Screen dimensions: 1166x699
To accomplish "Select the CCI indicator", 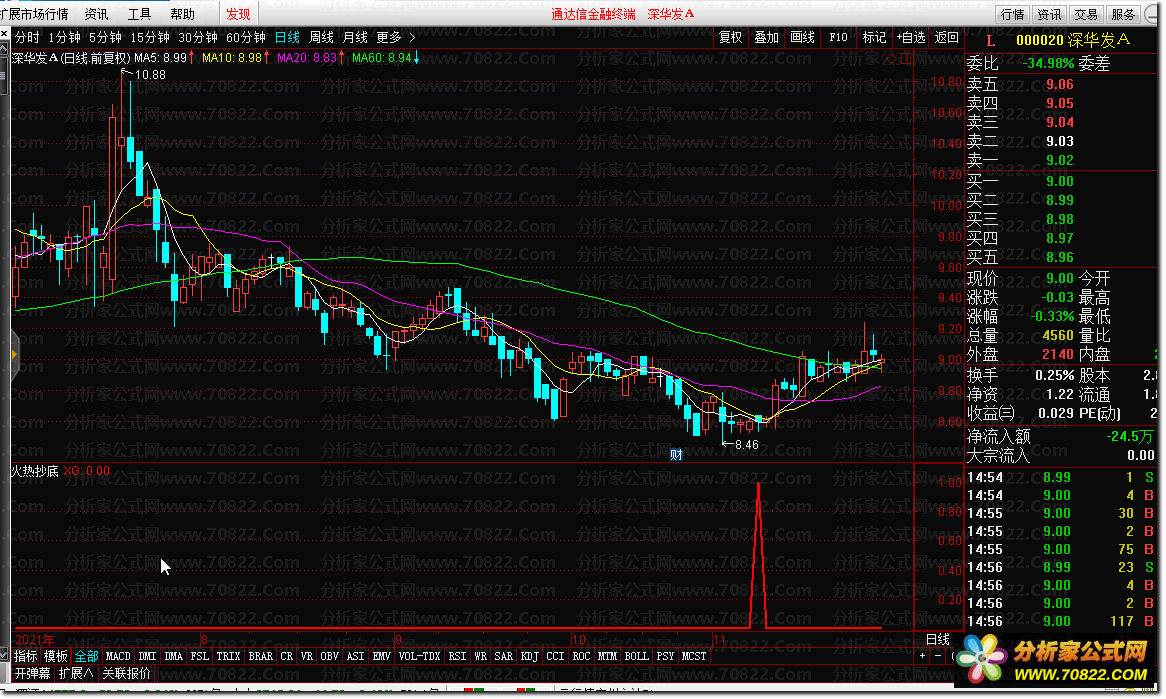I will [555, 656].
